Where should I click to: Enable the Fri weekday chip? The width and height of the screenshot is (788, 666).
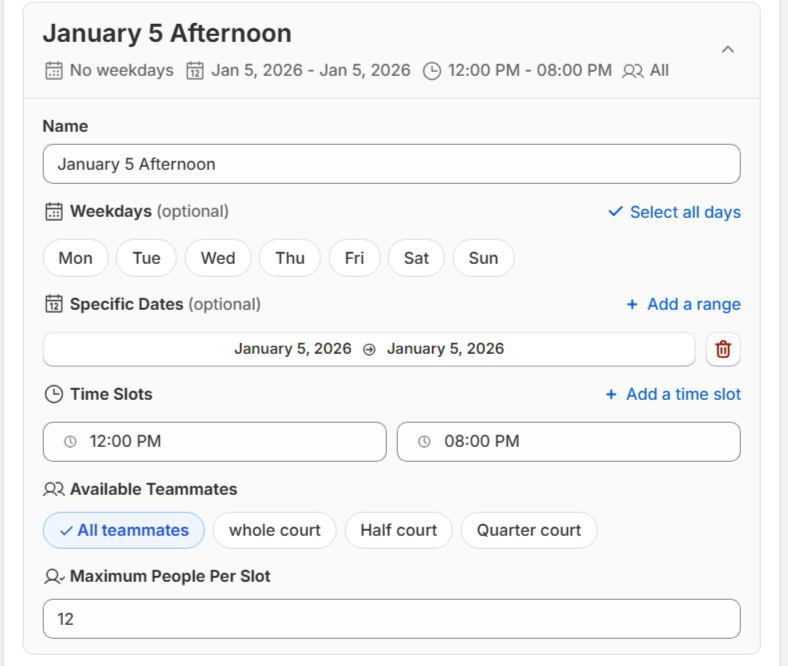[354, 258]
